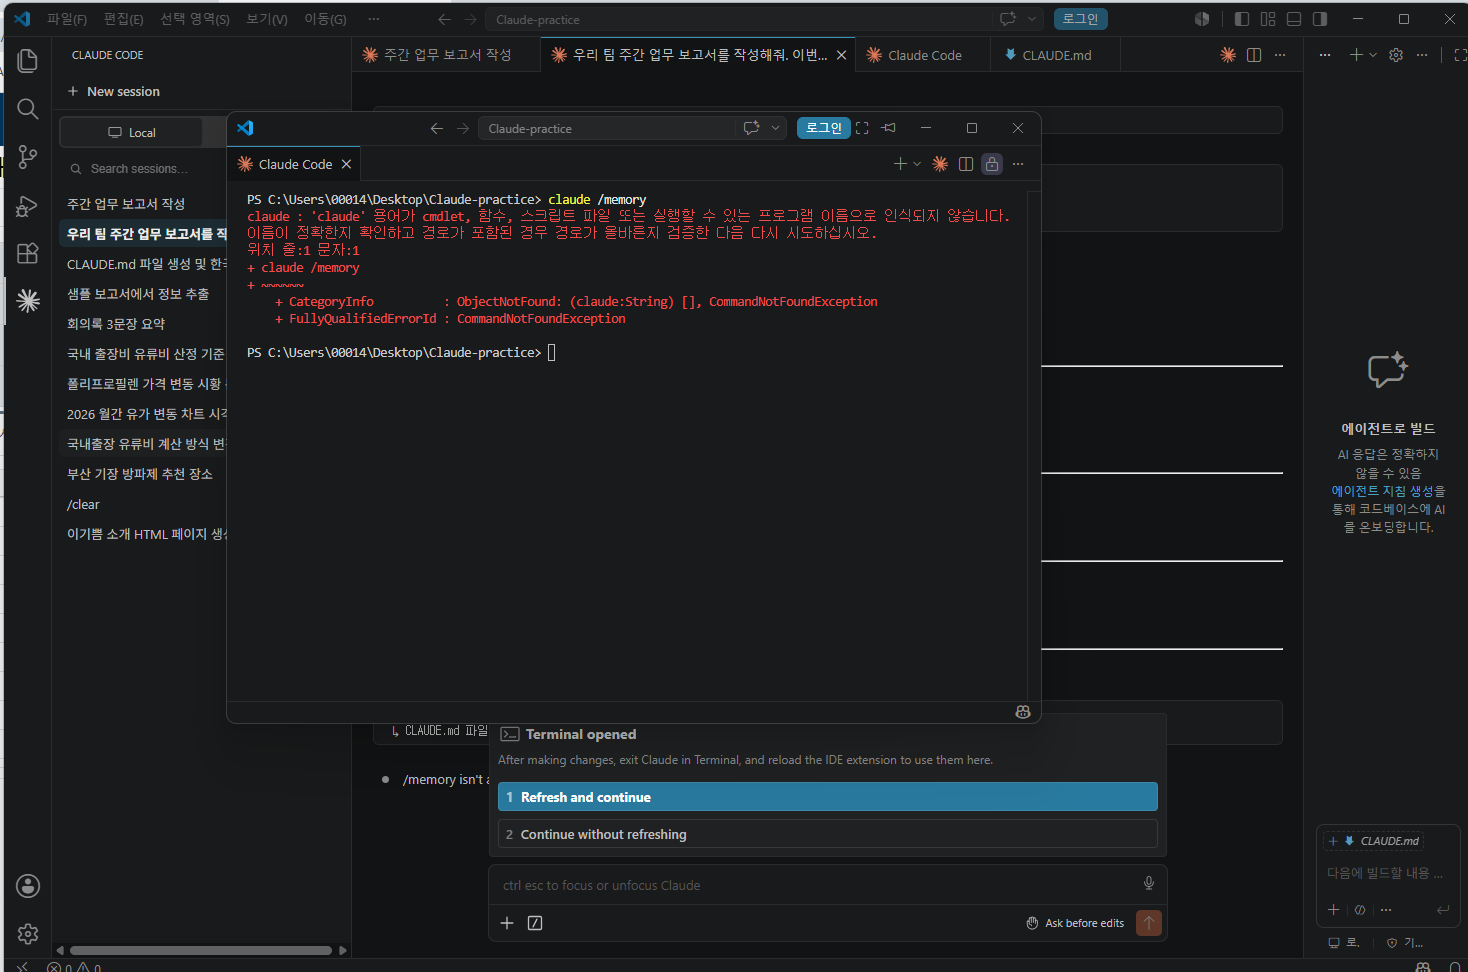The image size is (1468, 972).
Task: Open Source Control in the activity bar
Action: 28,157
